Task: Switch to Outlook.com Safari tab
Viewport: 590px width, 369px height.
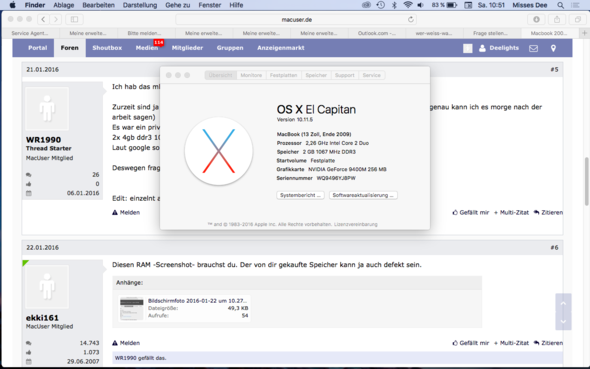Action: point(377,33)
